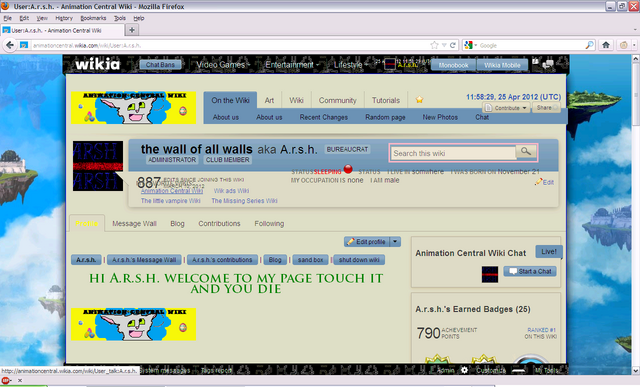Click the shut down wiki button
640x387 pixels.
pyautogui.click(x=359, y=260)
